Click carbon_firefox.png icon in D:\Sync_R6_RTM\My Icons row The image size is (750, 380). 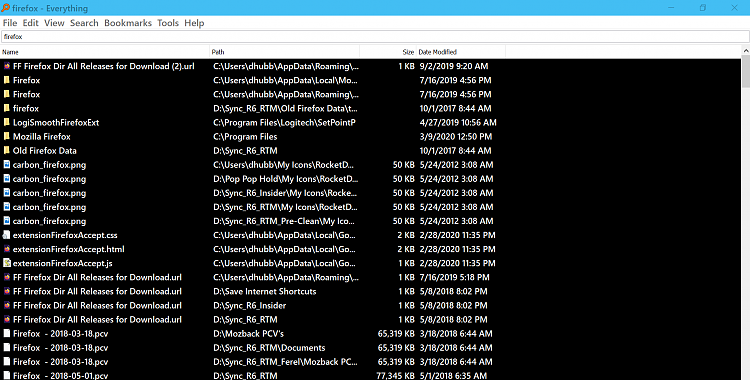tap(7, 207)
